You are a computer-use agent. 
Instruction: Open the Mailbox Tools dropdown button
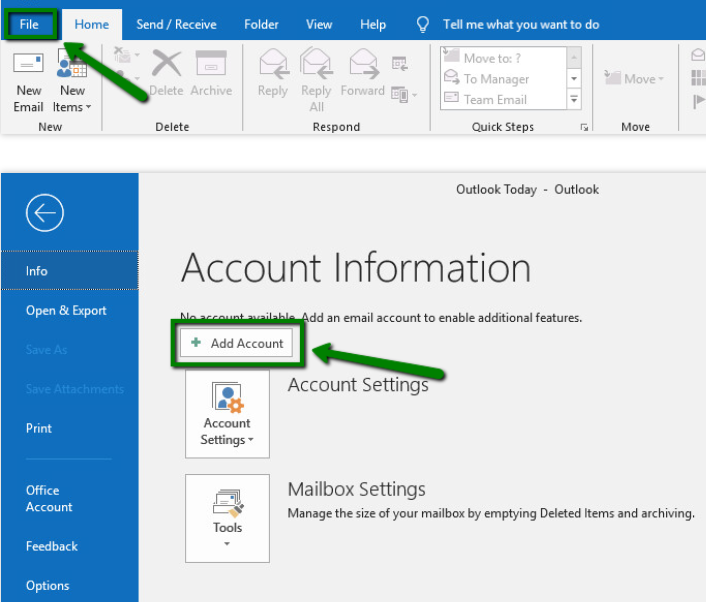[227, 518]
